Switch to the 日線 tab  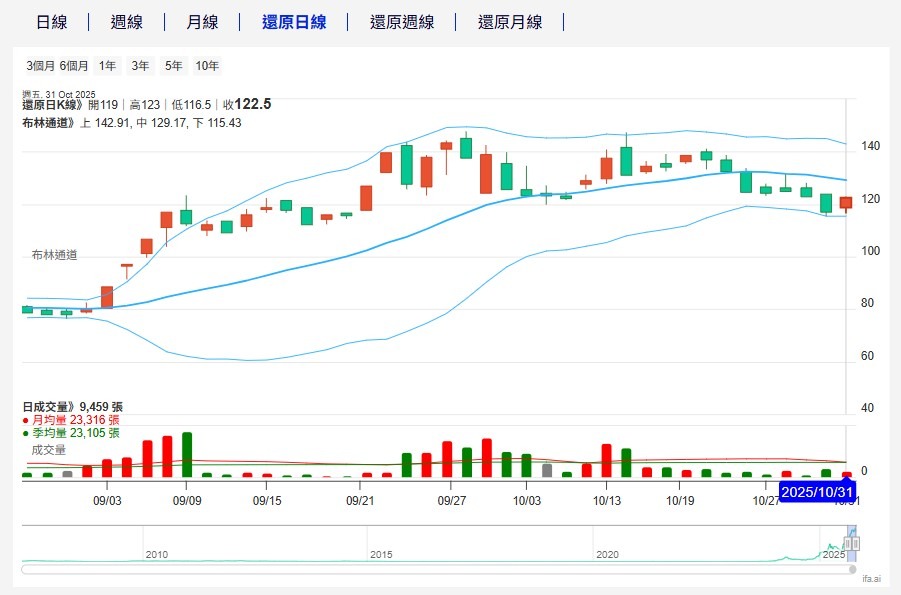51,22
